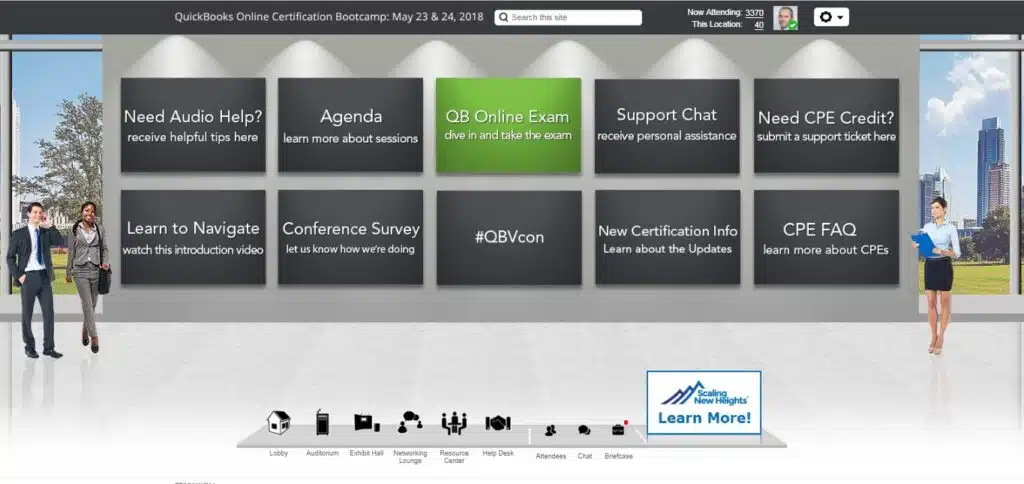This screenshot has height=484, width=1024.
Task: Open the Agenda tile
Action: [351, 125]
